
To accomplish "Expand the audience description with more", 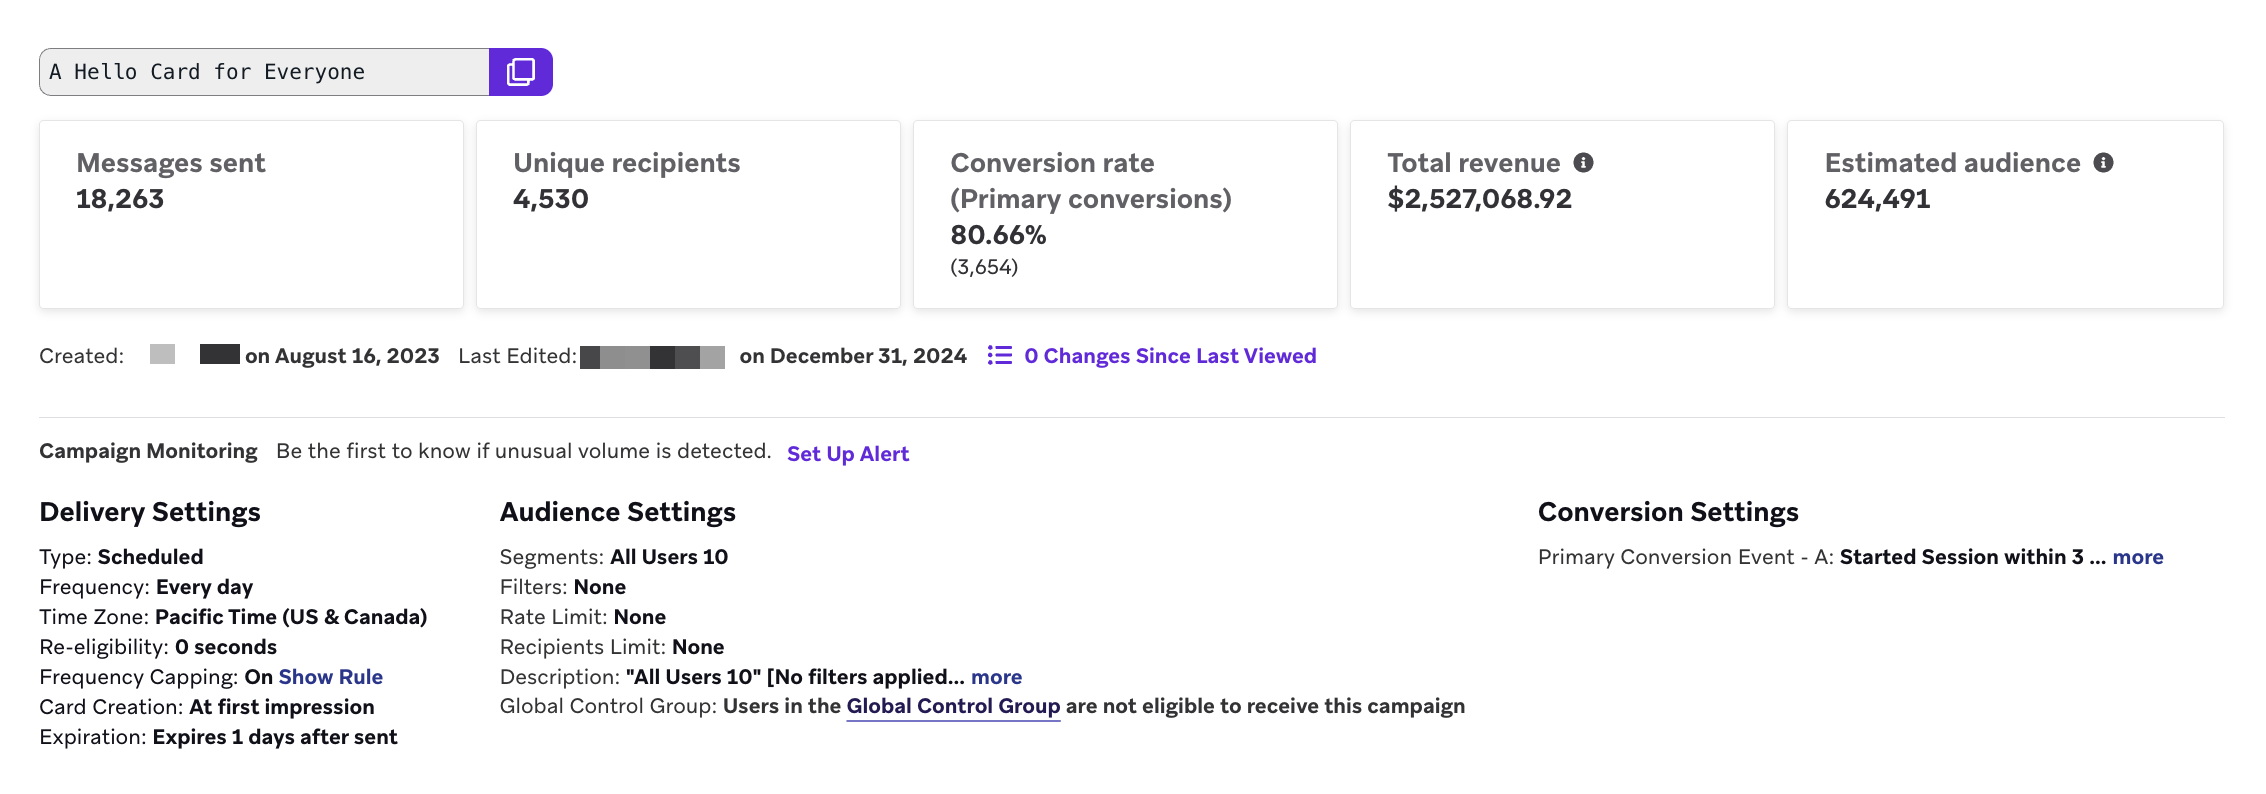I will 996,677.
